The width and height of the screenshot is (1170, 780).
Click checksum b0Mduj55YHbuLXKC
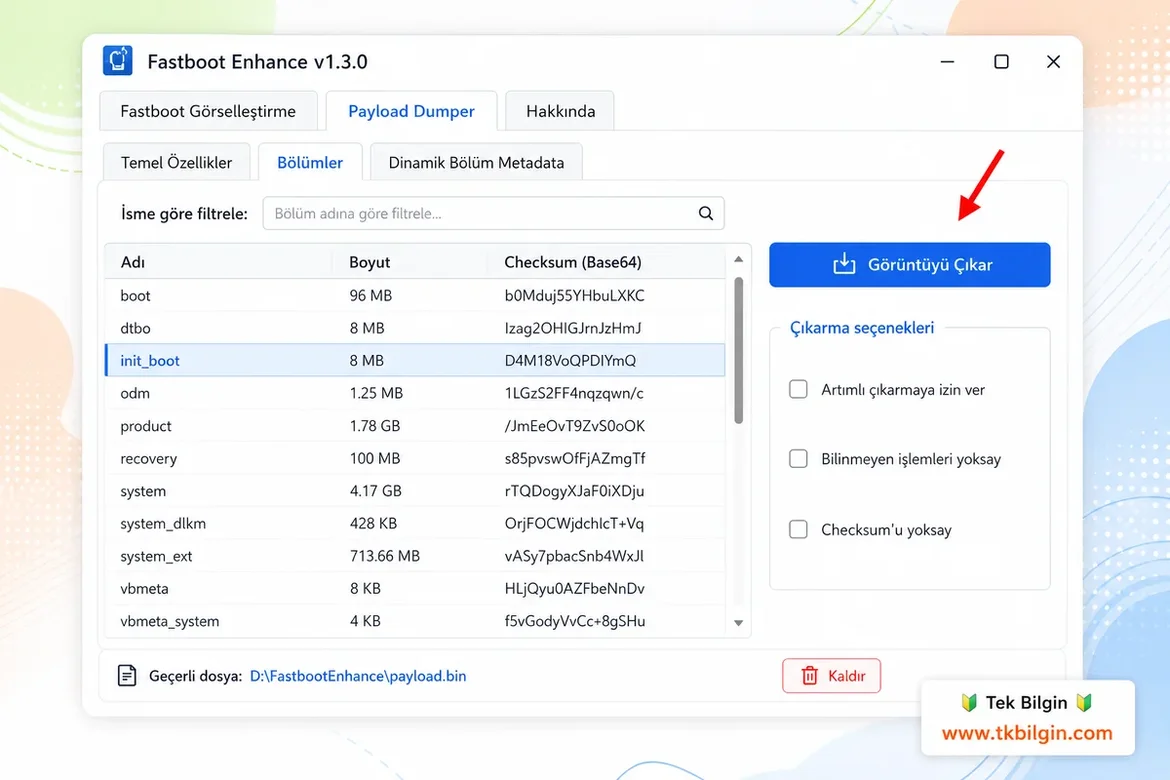(x=575, y=296)
